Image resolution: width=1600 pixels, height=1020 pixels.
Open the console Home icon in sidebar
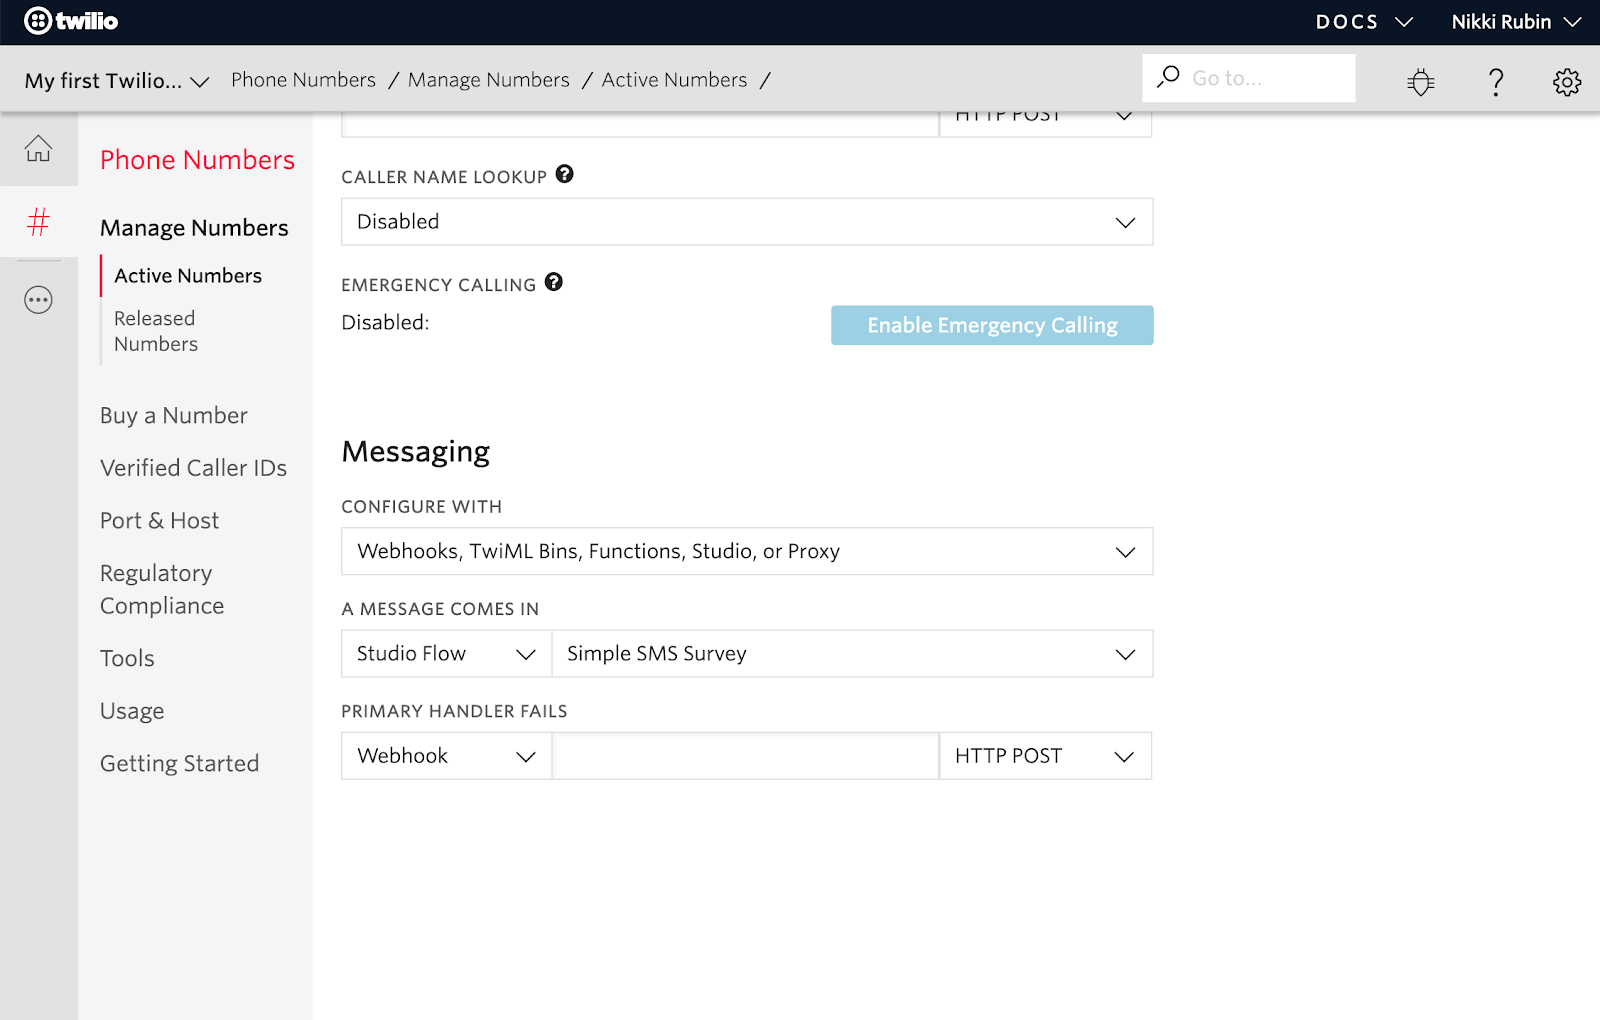(38, 148)
